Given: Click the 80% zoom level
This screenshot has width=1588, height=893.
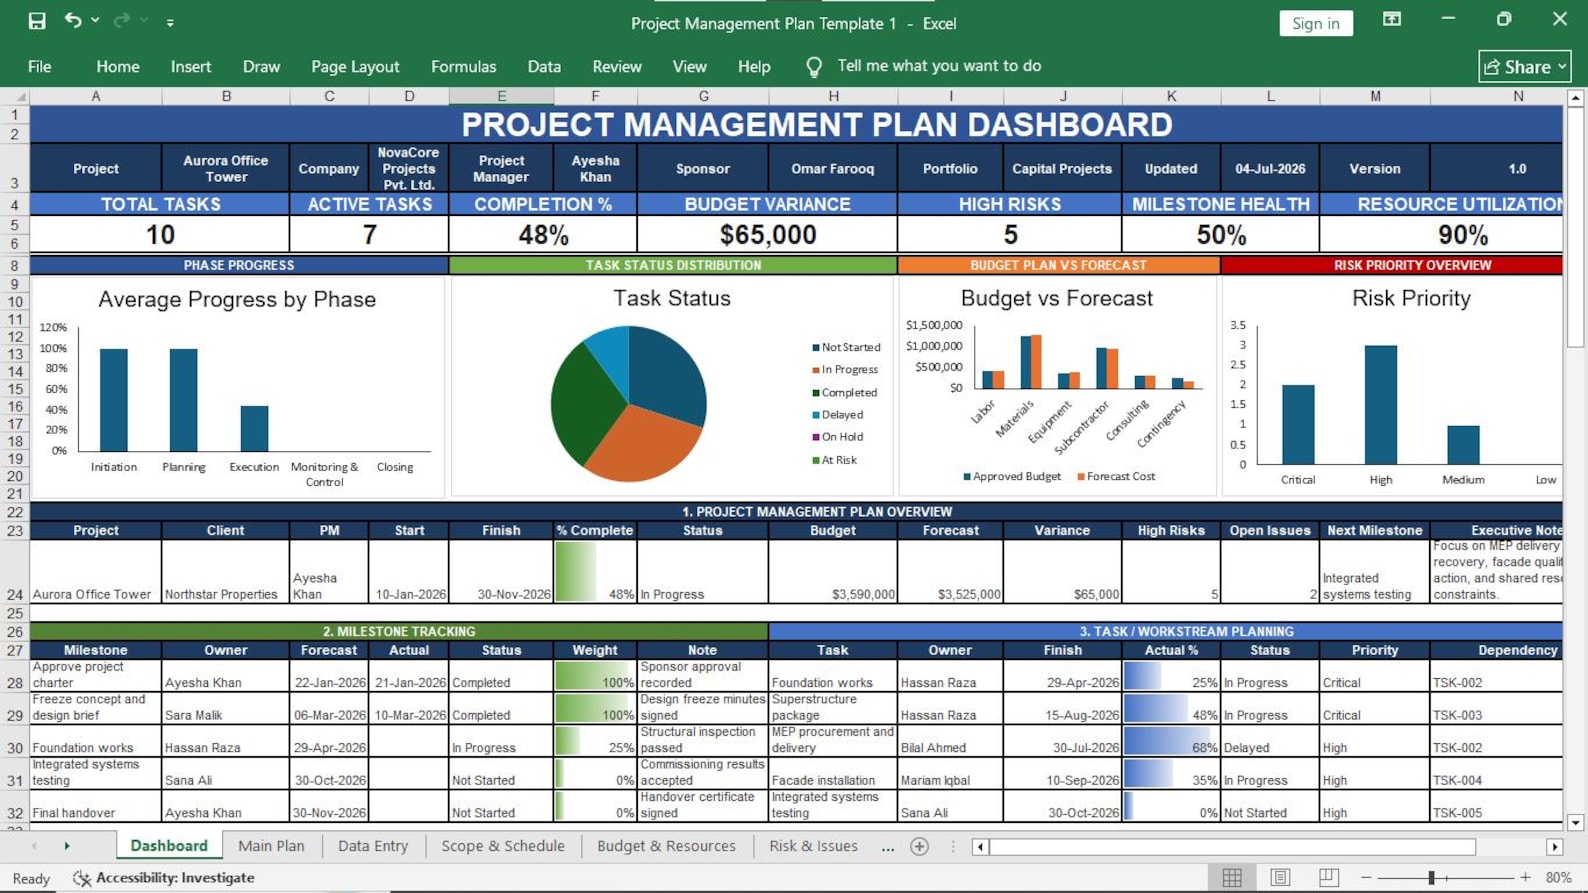Looking at the screenshot, I should point(1558,878).
